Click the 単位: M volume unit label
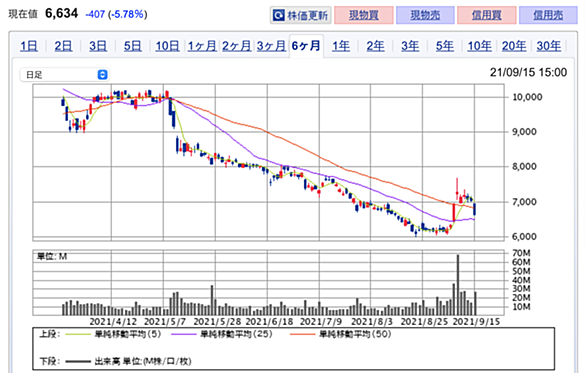This screenshot has height=373, width=586. pos(52,256)
